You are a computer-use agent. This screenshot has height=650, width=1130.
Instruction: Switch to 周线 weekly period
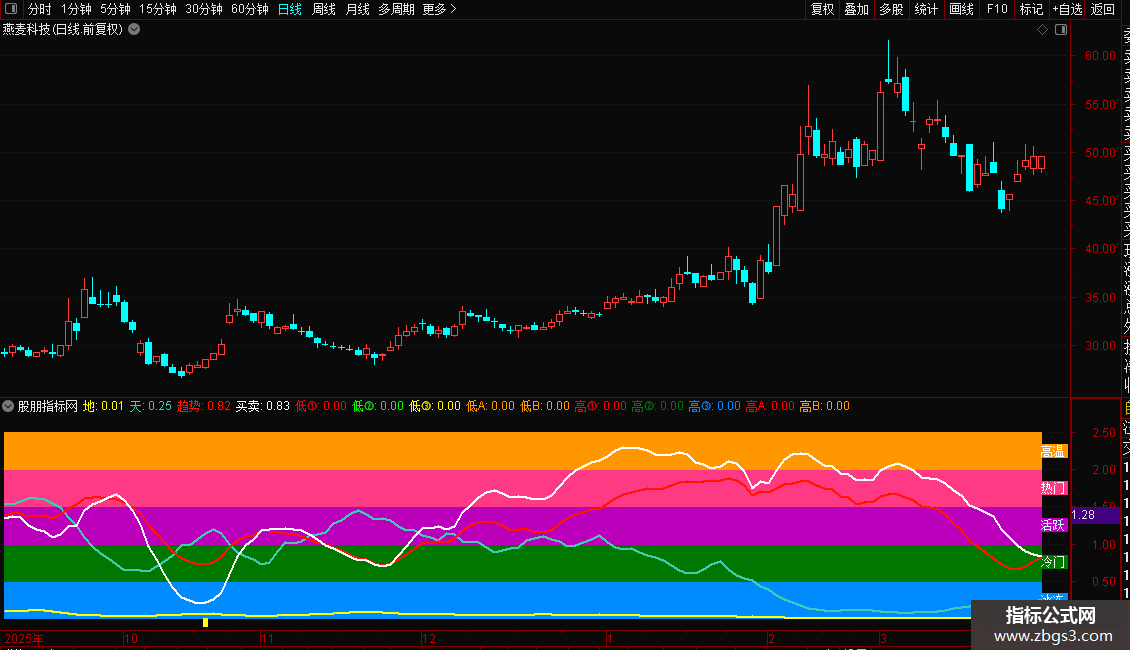324,9
